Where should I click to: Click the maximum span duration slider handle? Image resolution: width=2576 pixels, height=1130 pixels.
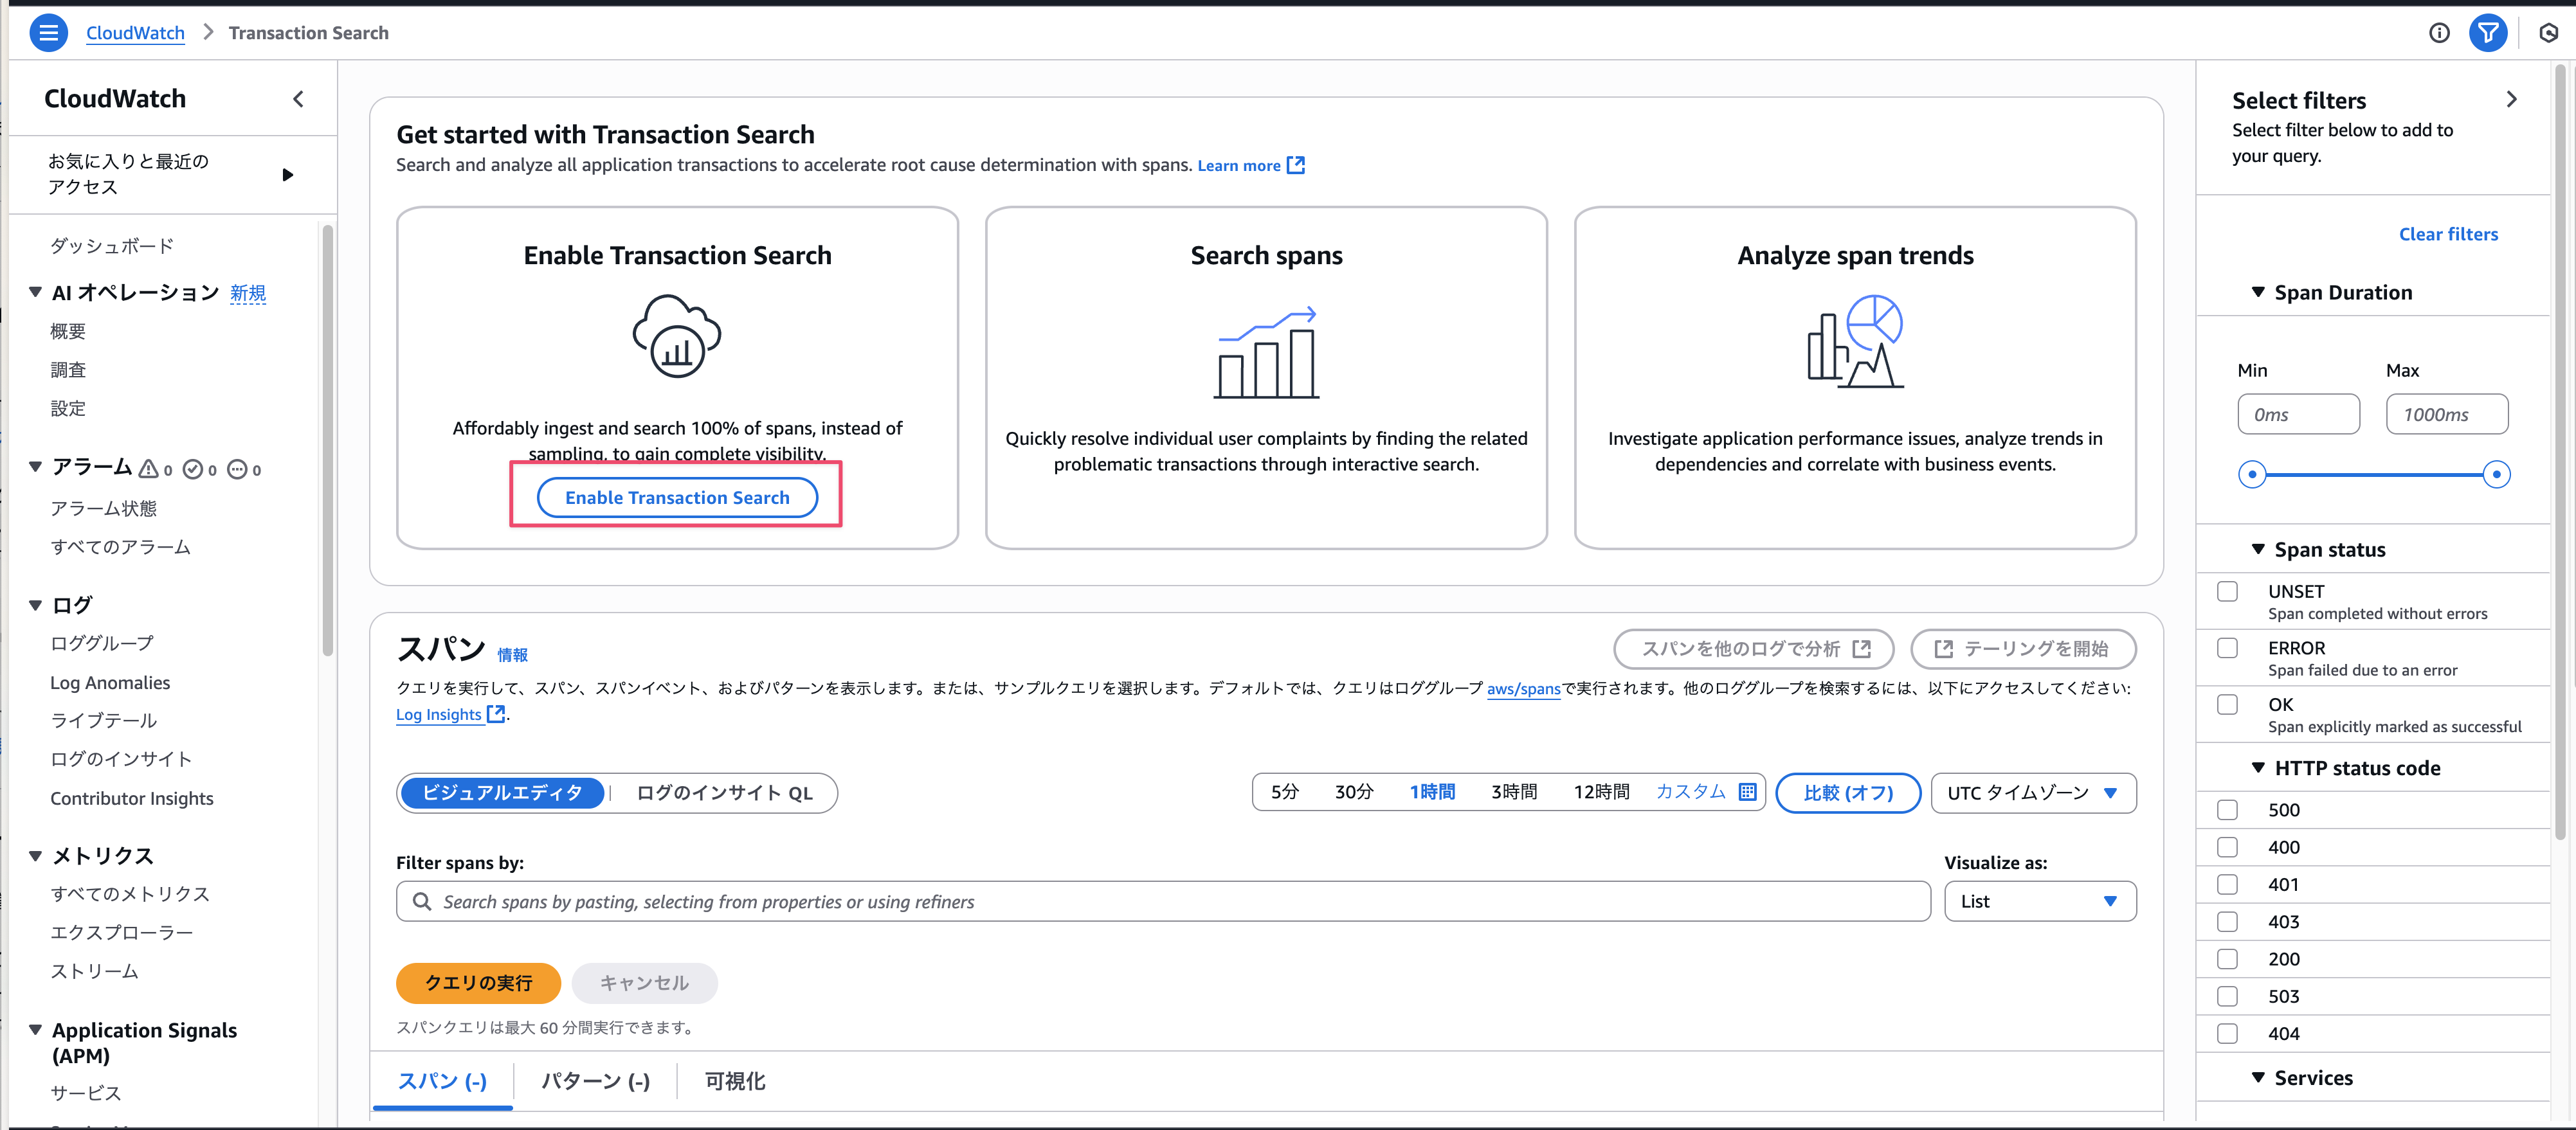(x=2496, y=474)
